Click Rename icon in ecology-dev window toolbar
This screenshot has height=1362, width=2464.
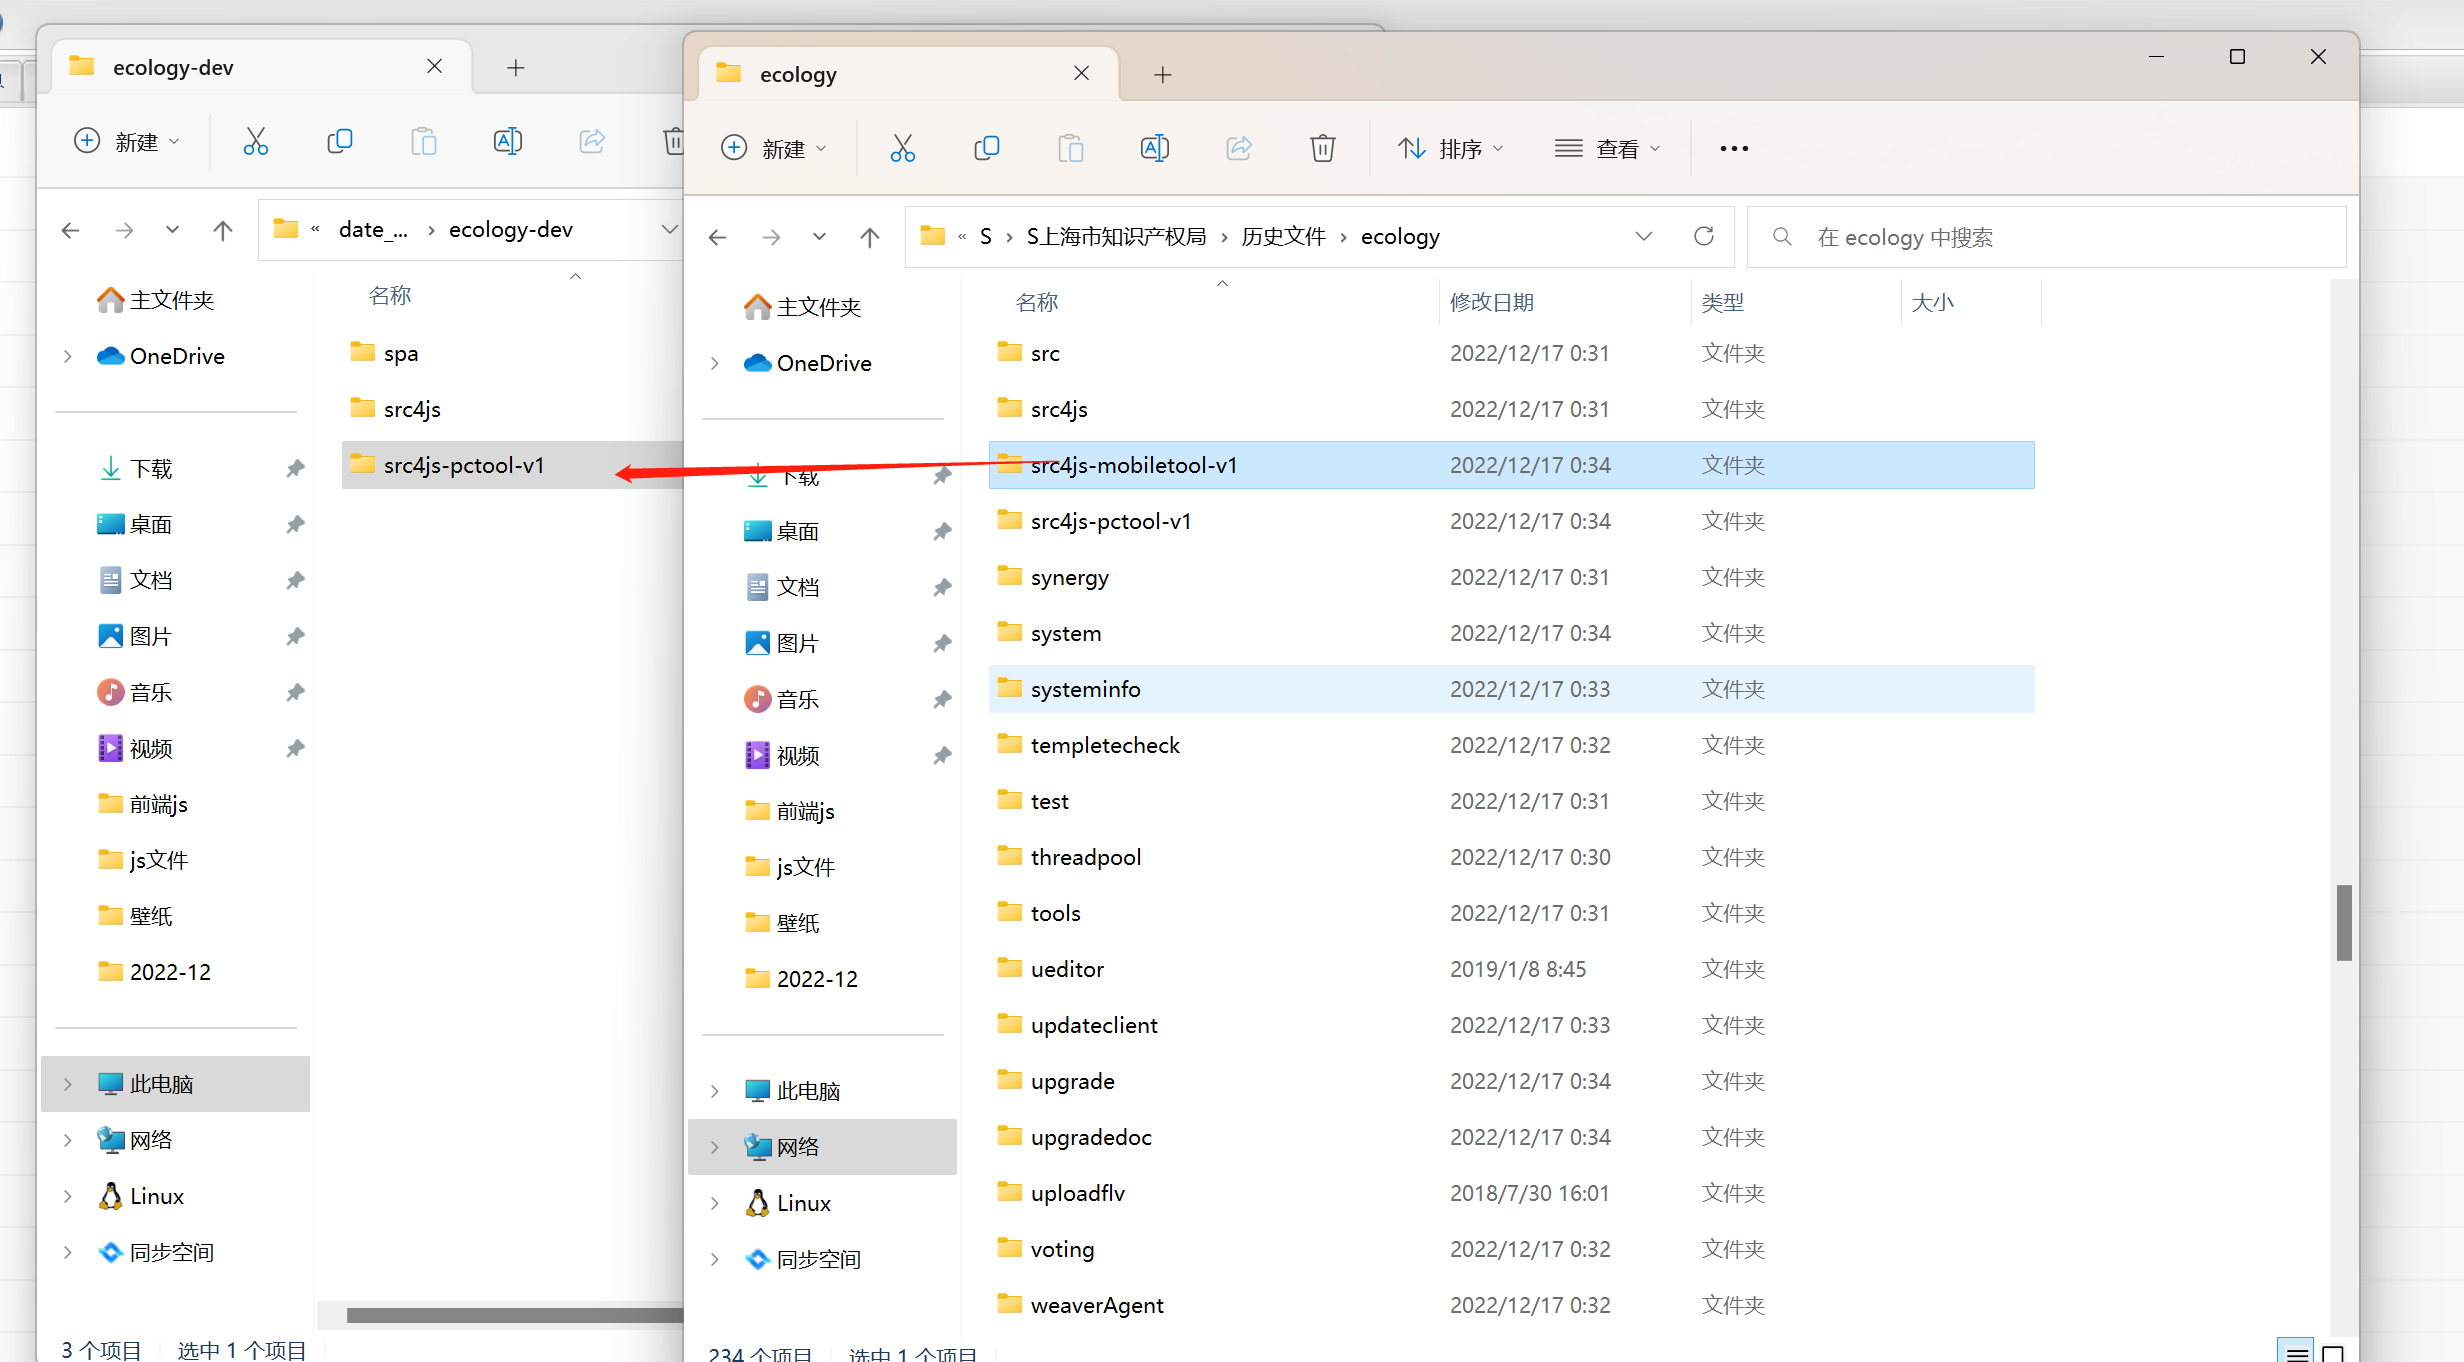pos(507,141)
